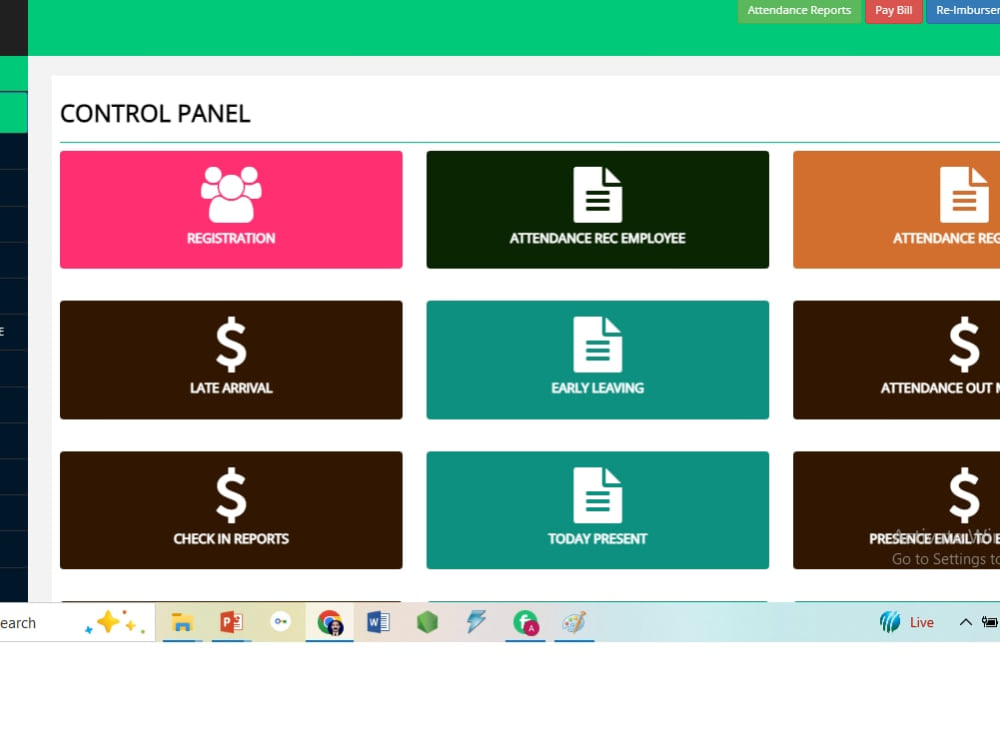Image resolution: width=1000 pixels, height=750 pixels.
Task: Select the CHECK IN REPORTS label
Action: (231, 539)
